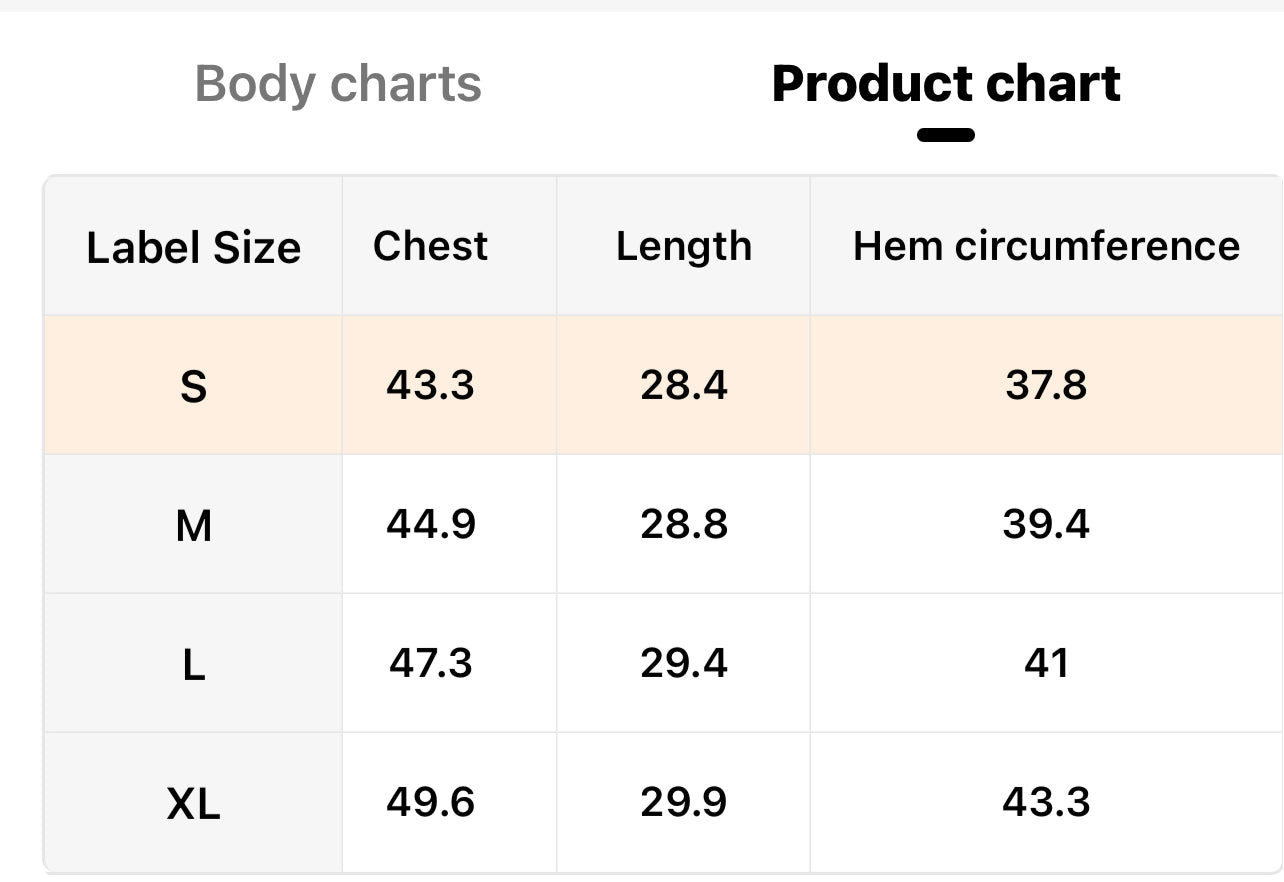Select the Product chart tab
Image resolution: width=1284 pixels, height=882 pixels.
point(945,84)
